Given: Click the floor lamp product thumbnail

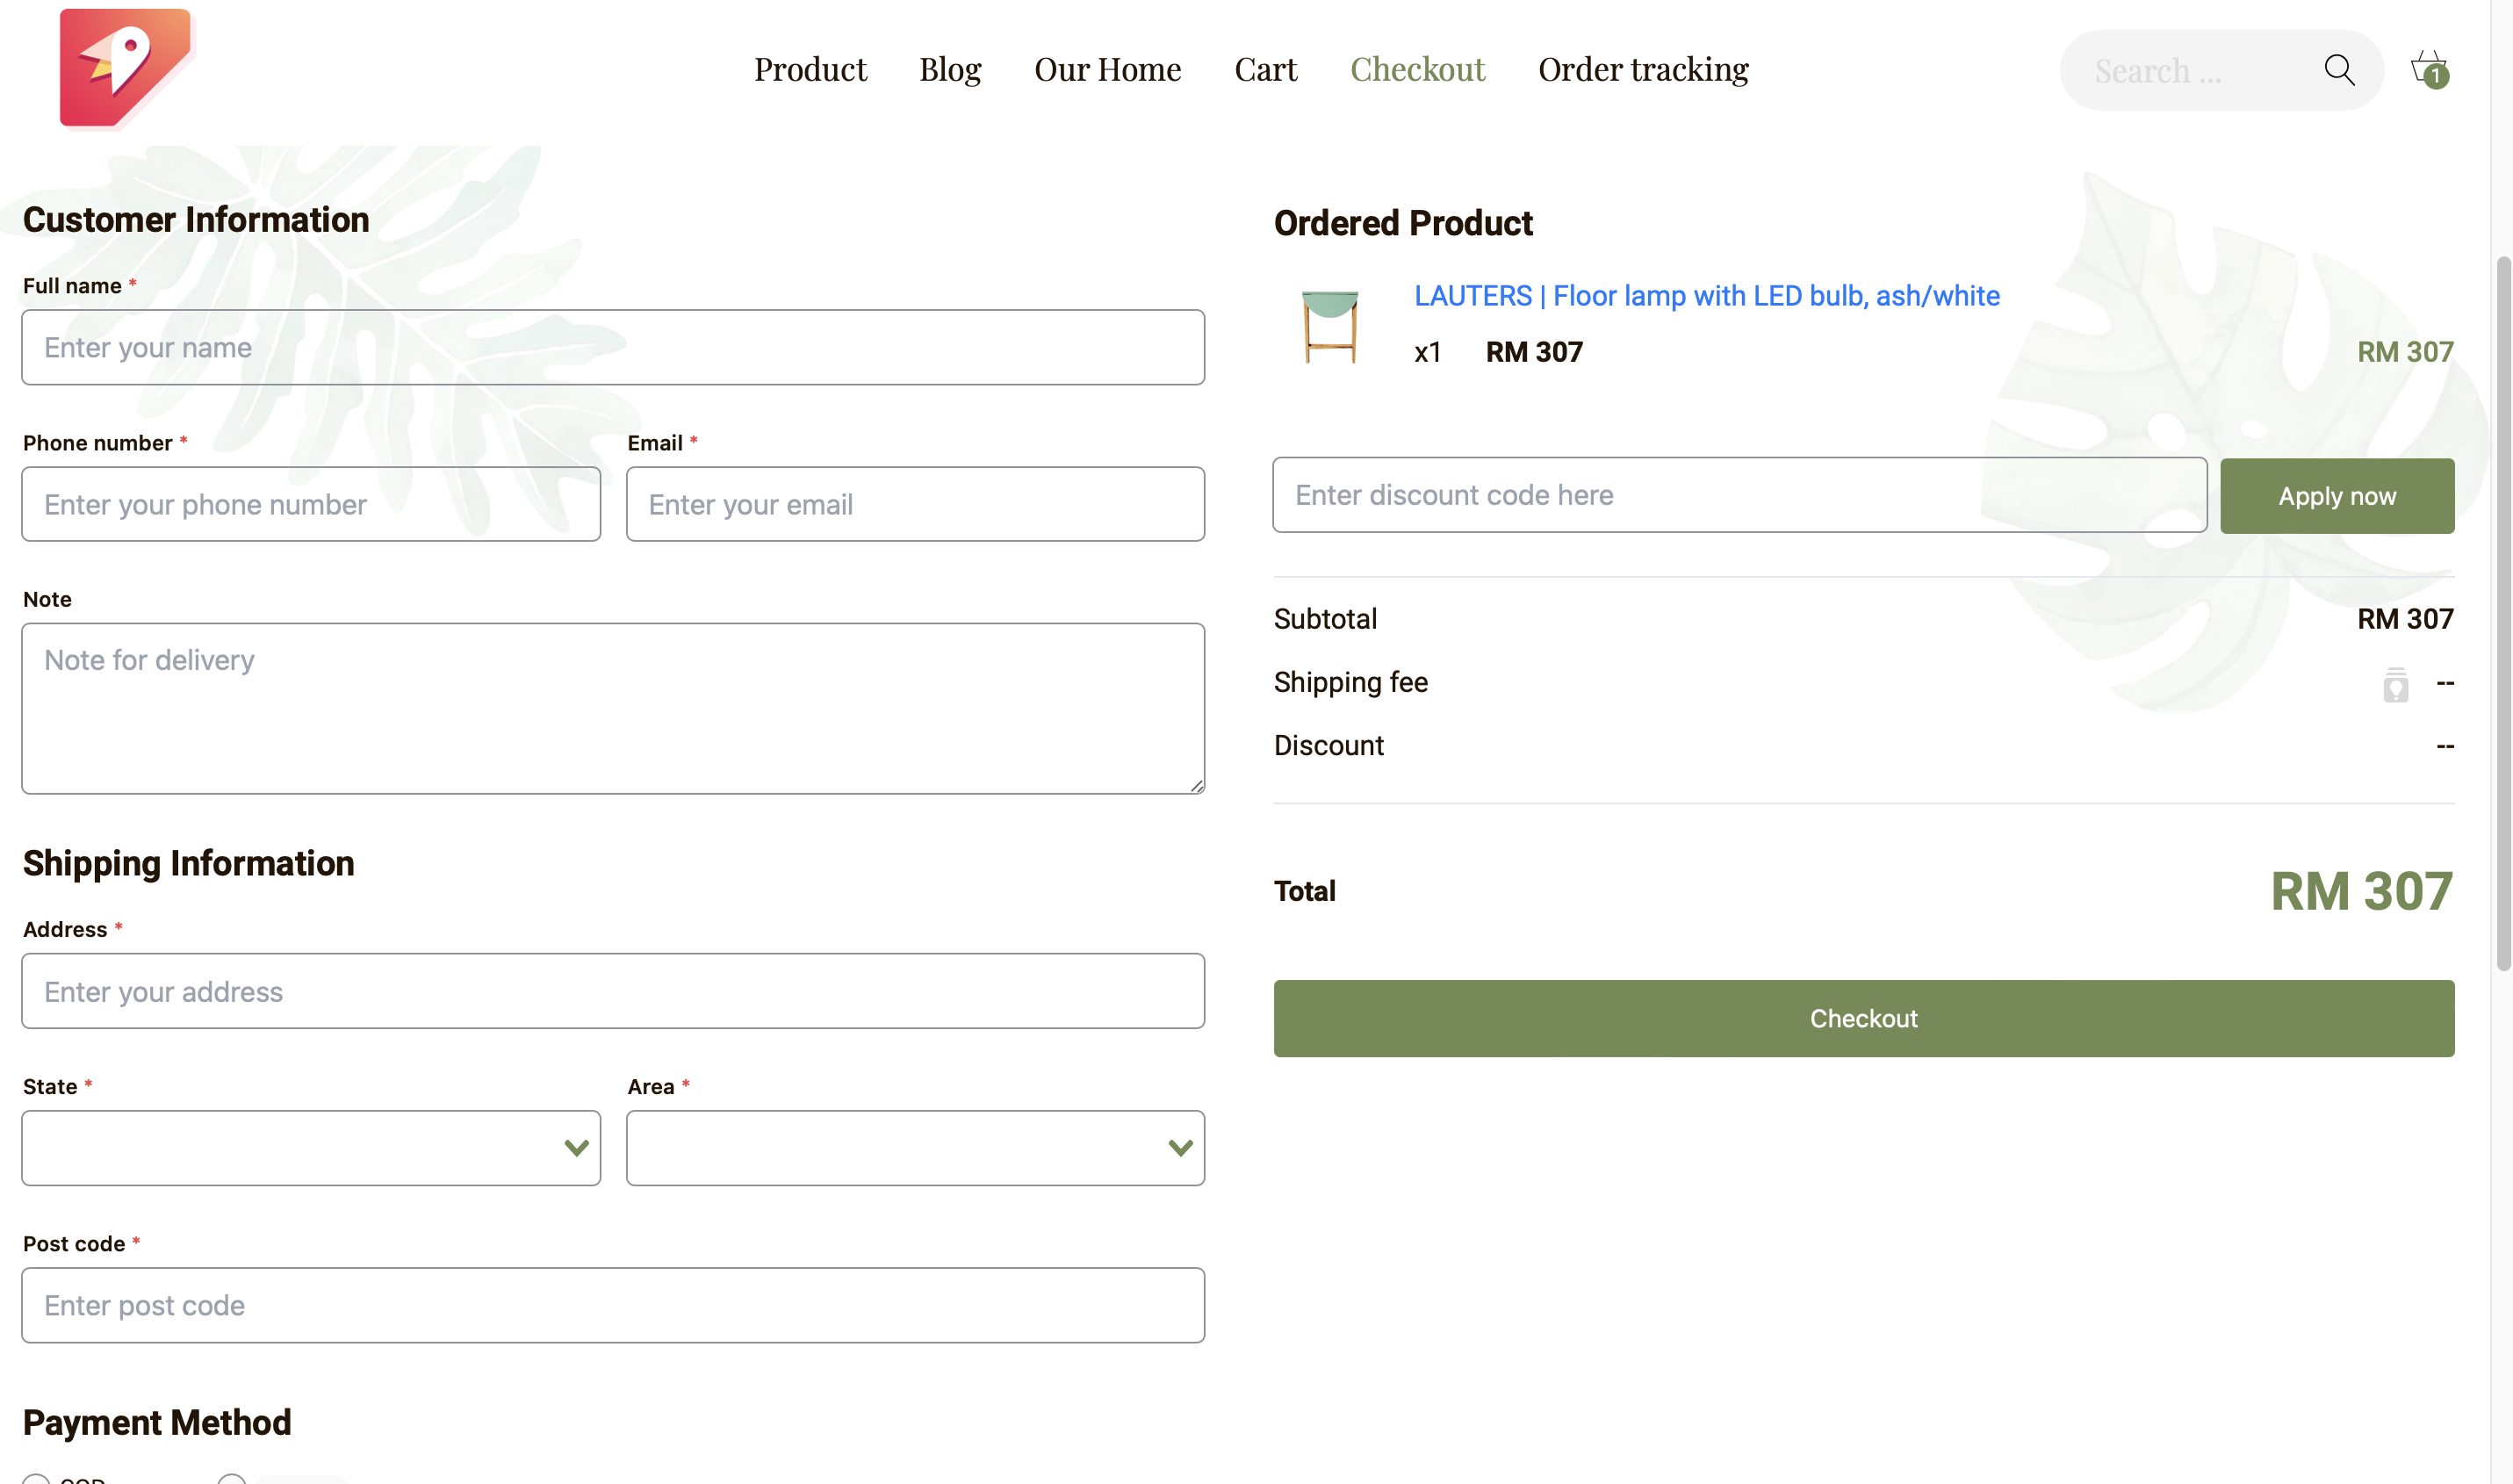Looking at the screenshot, I should [1329, 325].
